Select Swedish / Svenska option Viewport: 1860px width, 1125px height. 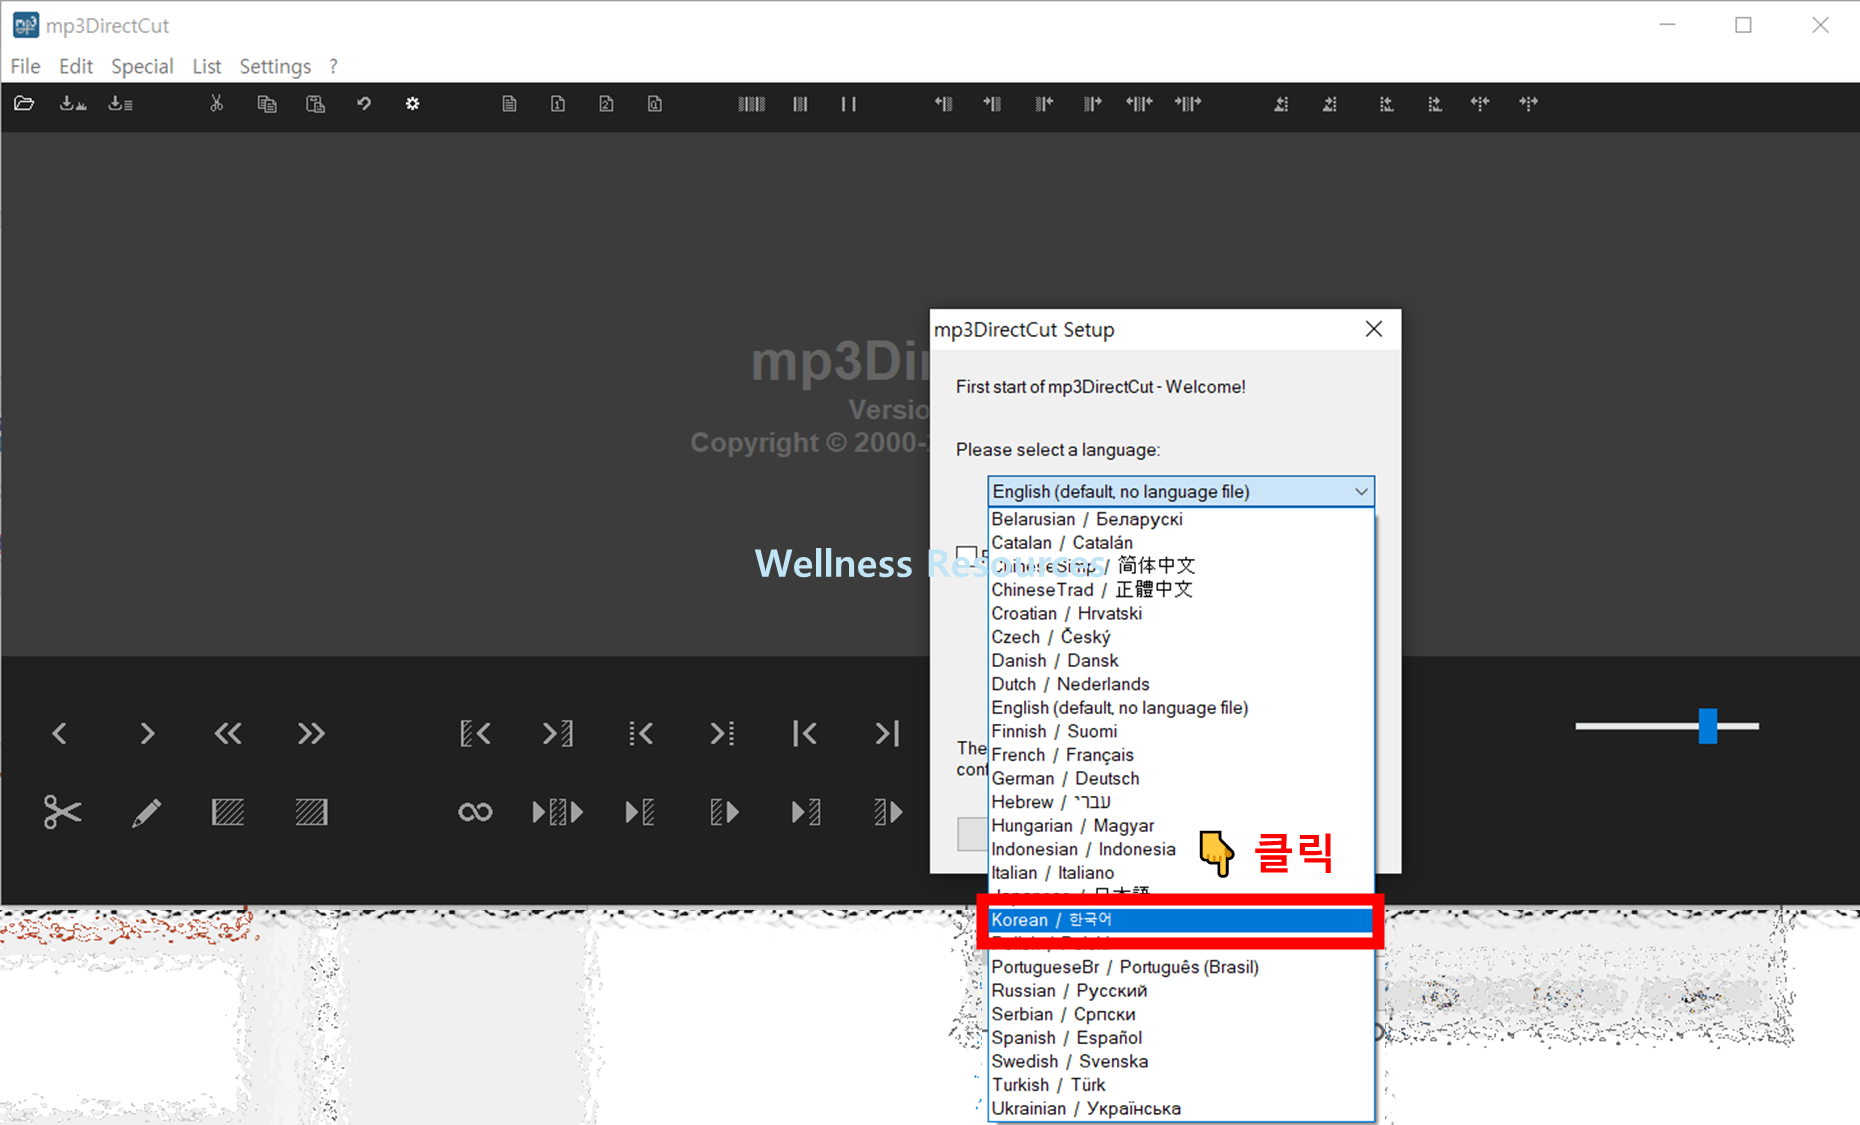coord(1180,1061)
